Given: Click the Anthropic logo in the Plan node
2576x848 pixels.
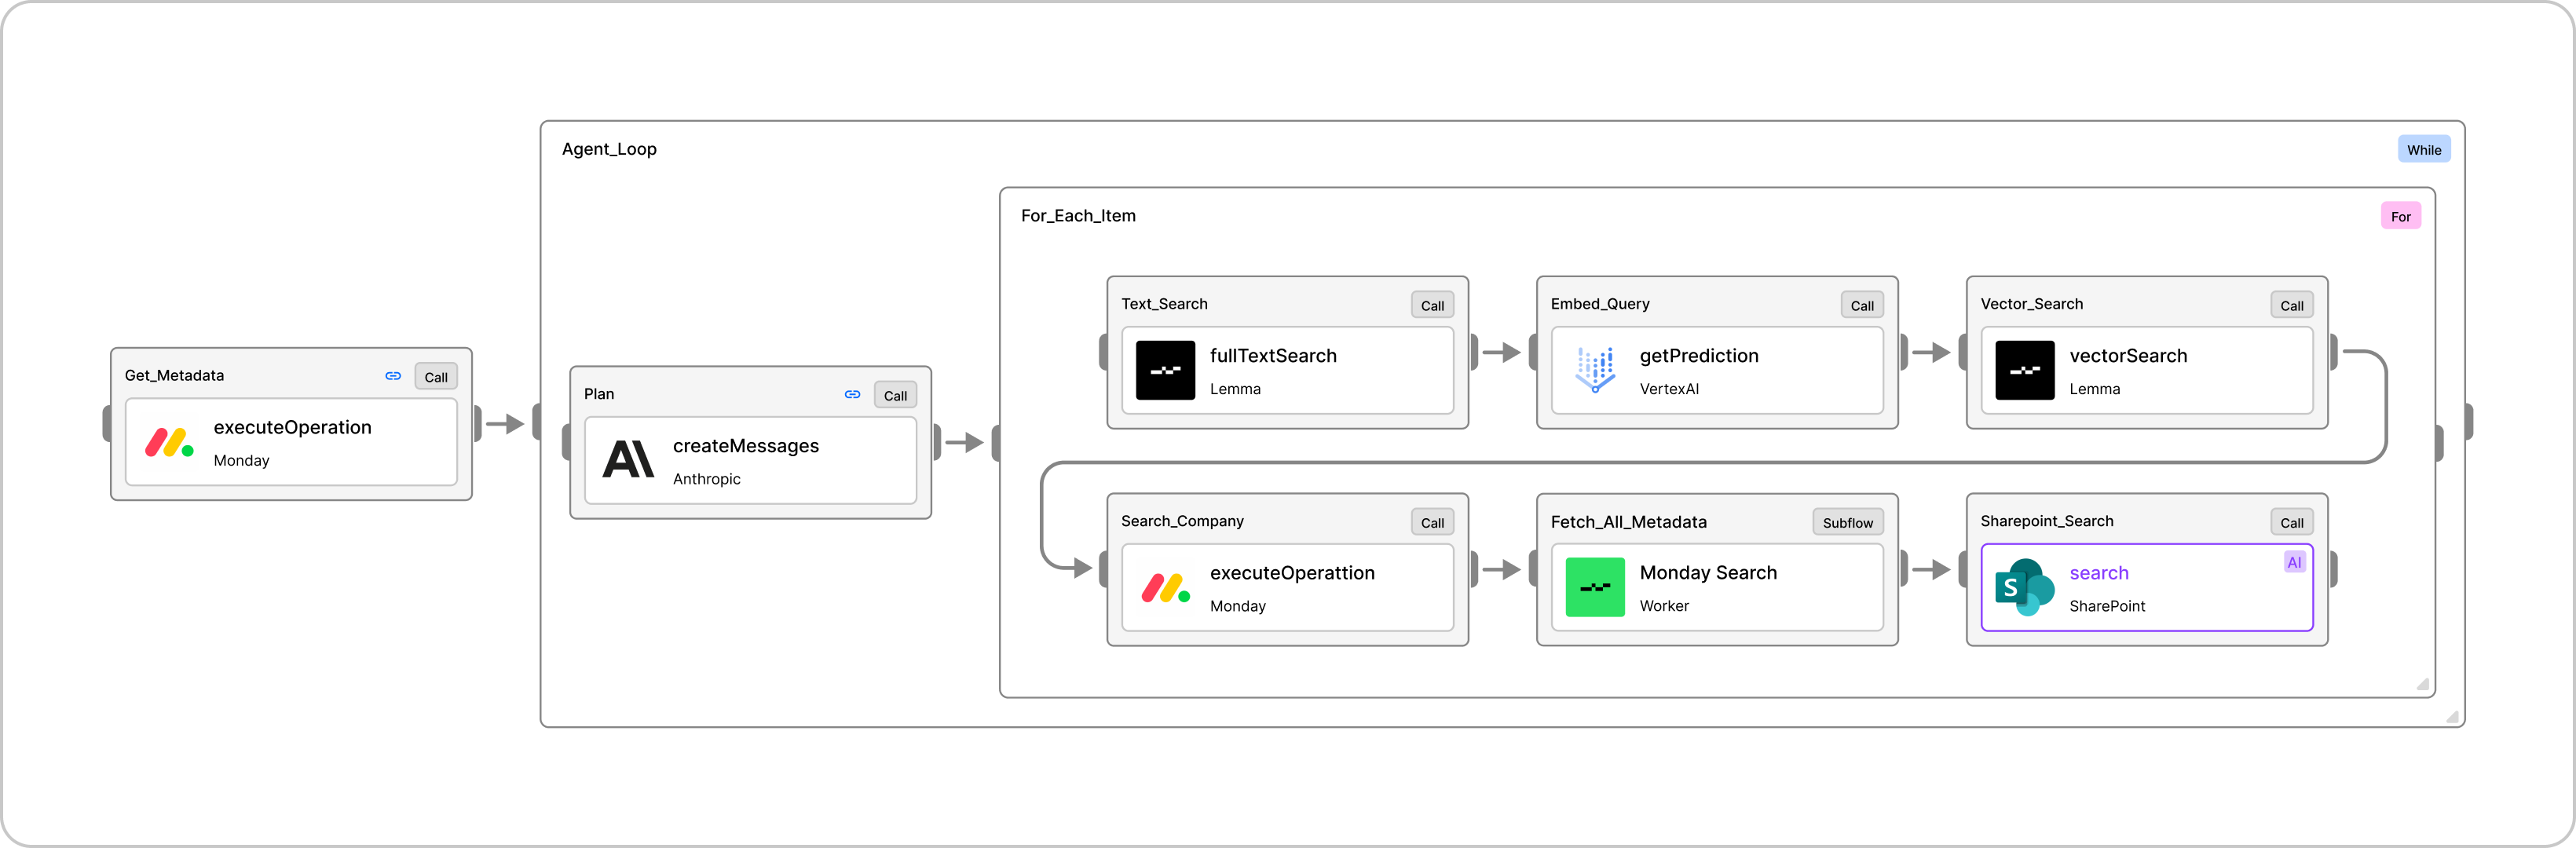Looking at the screenshot, I should click(629, 460).
